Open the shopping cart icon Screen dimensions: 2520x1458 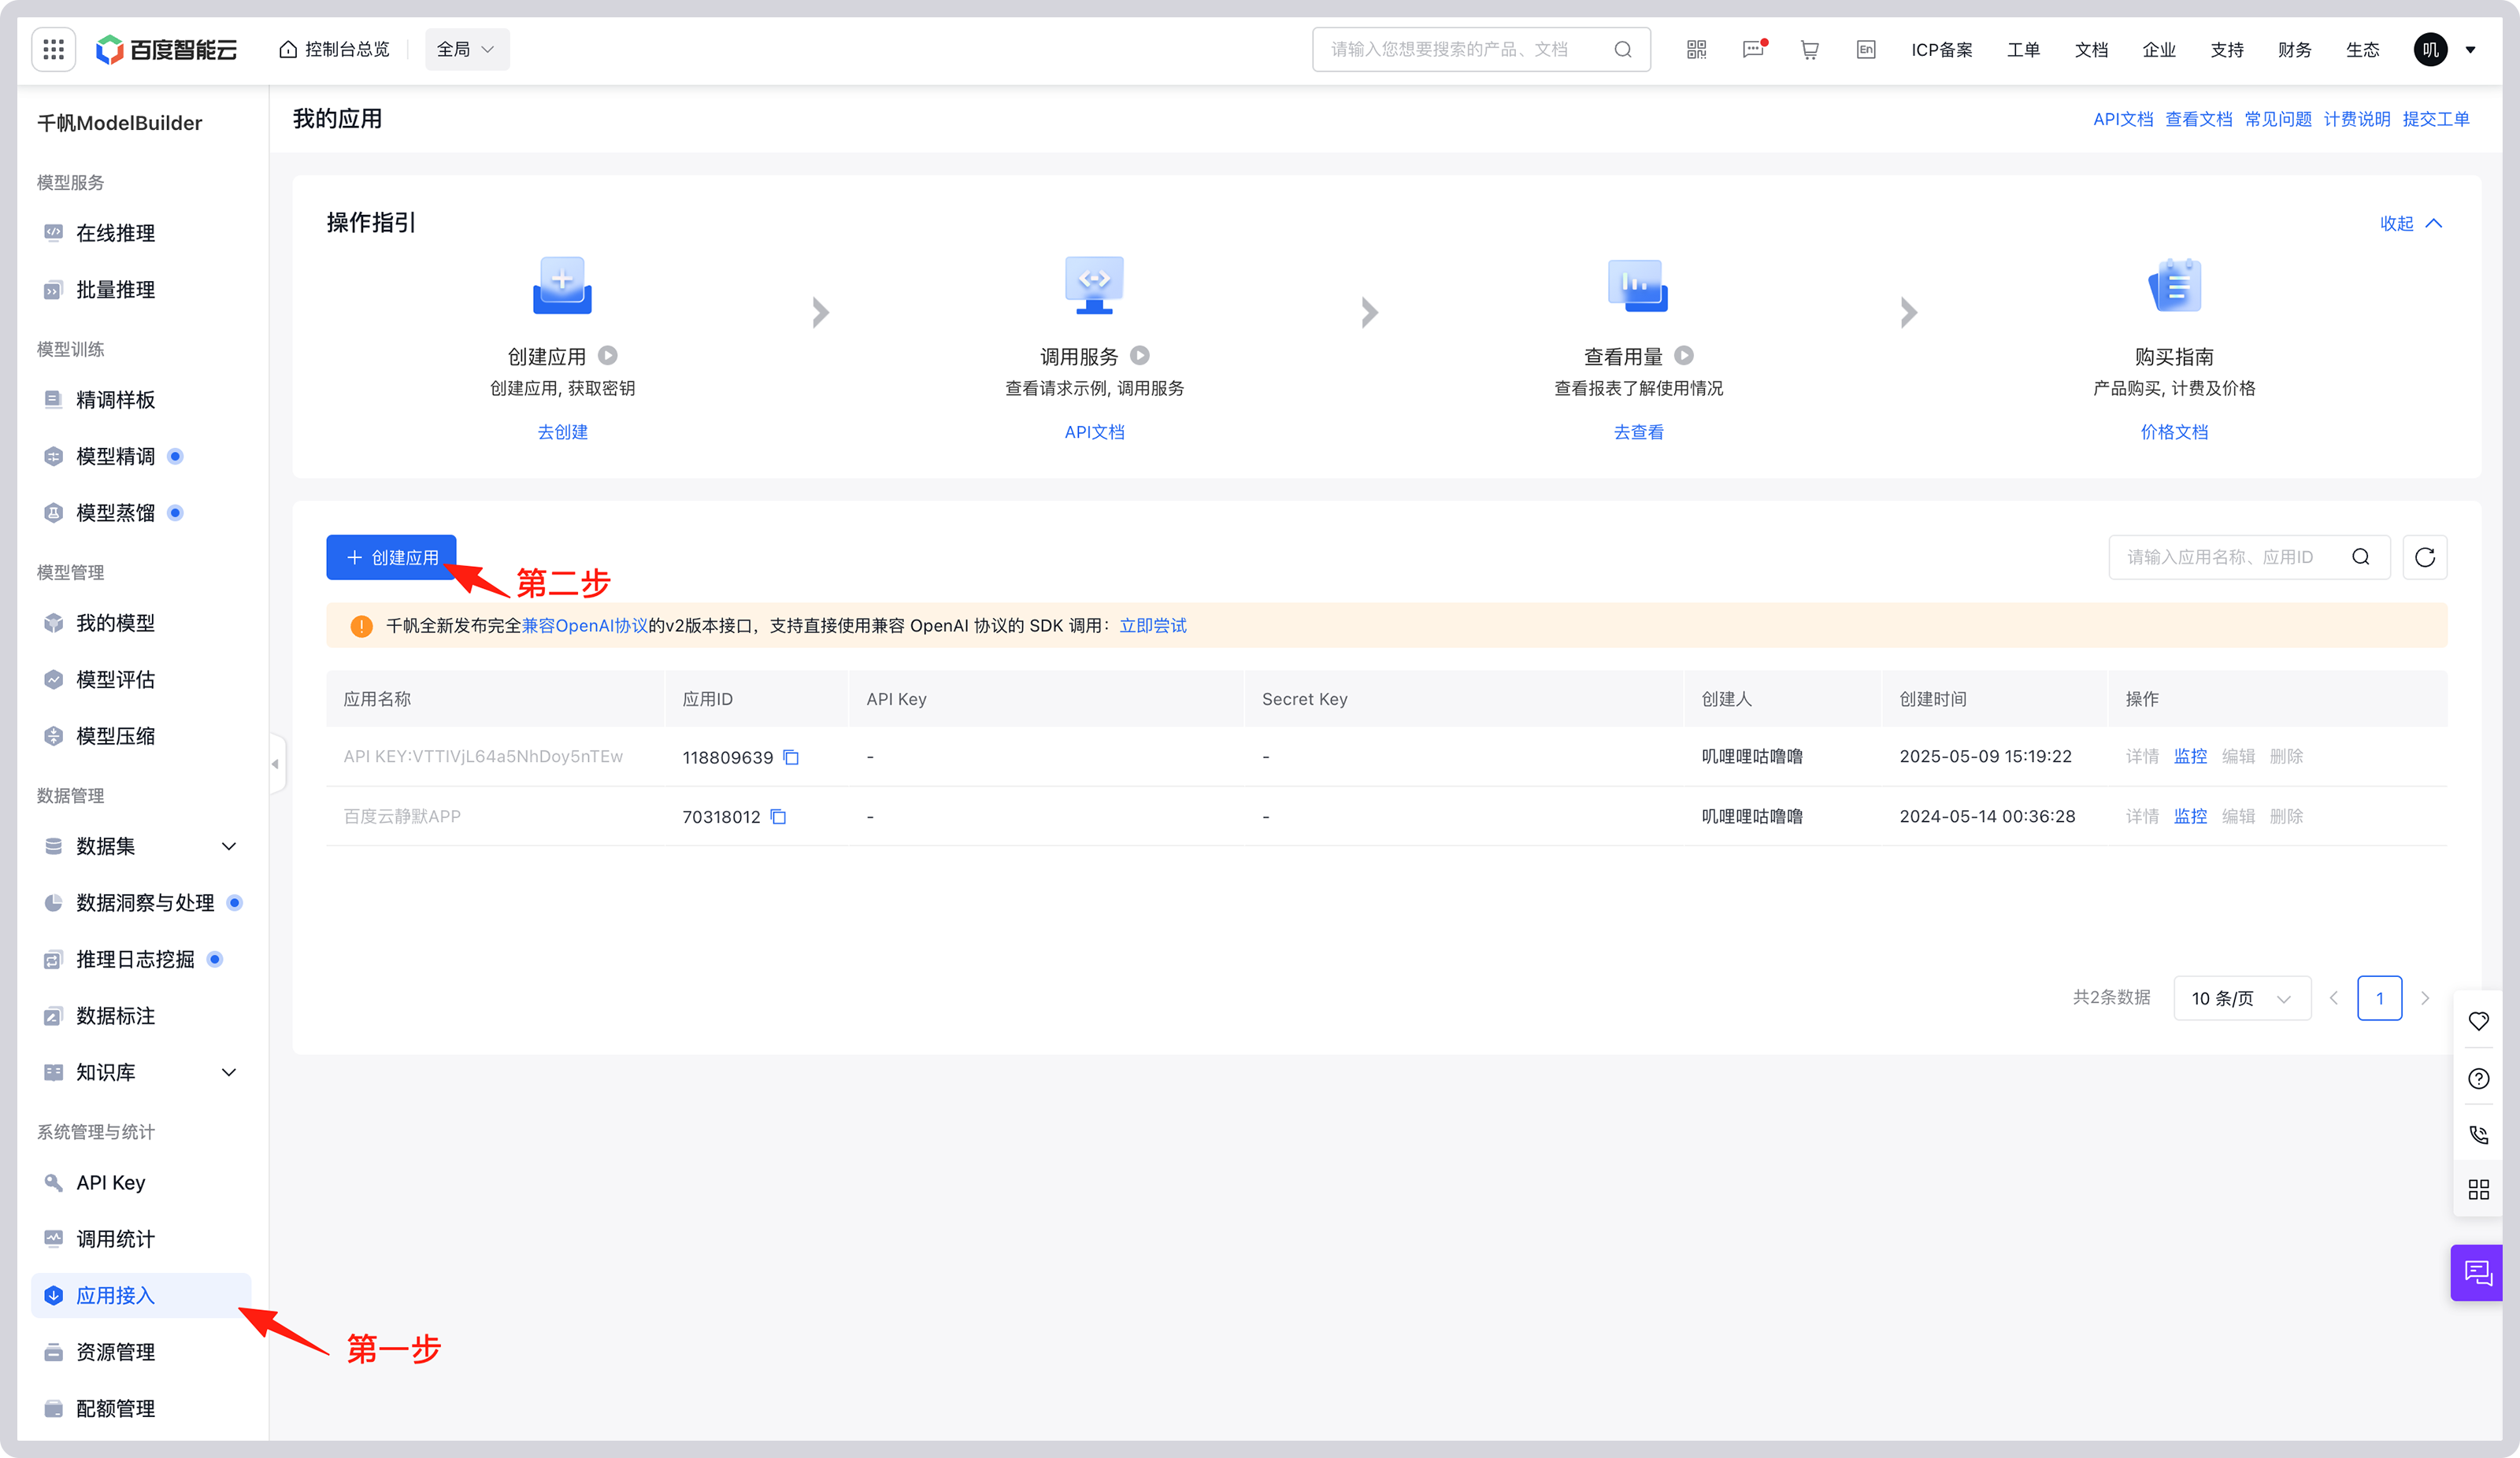(1809, 49)
